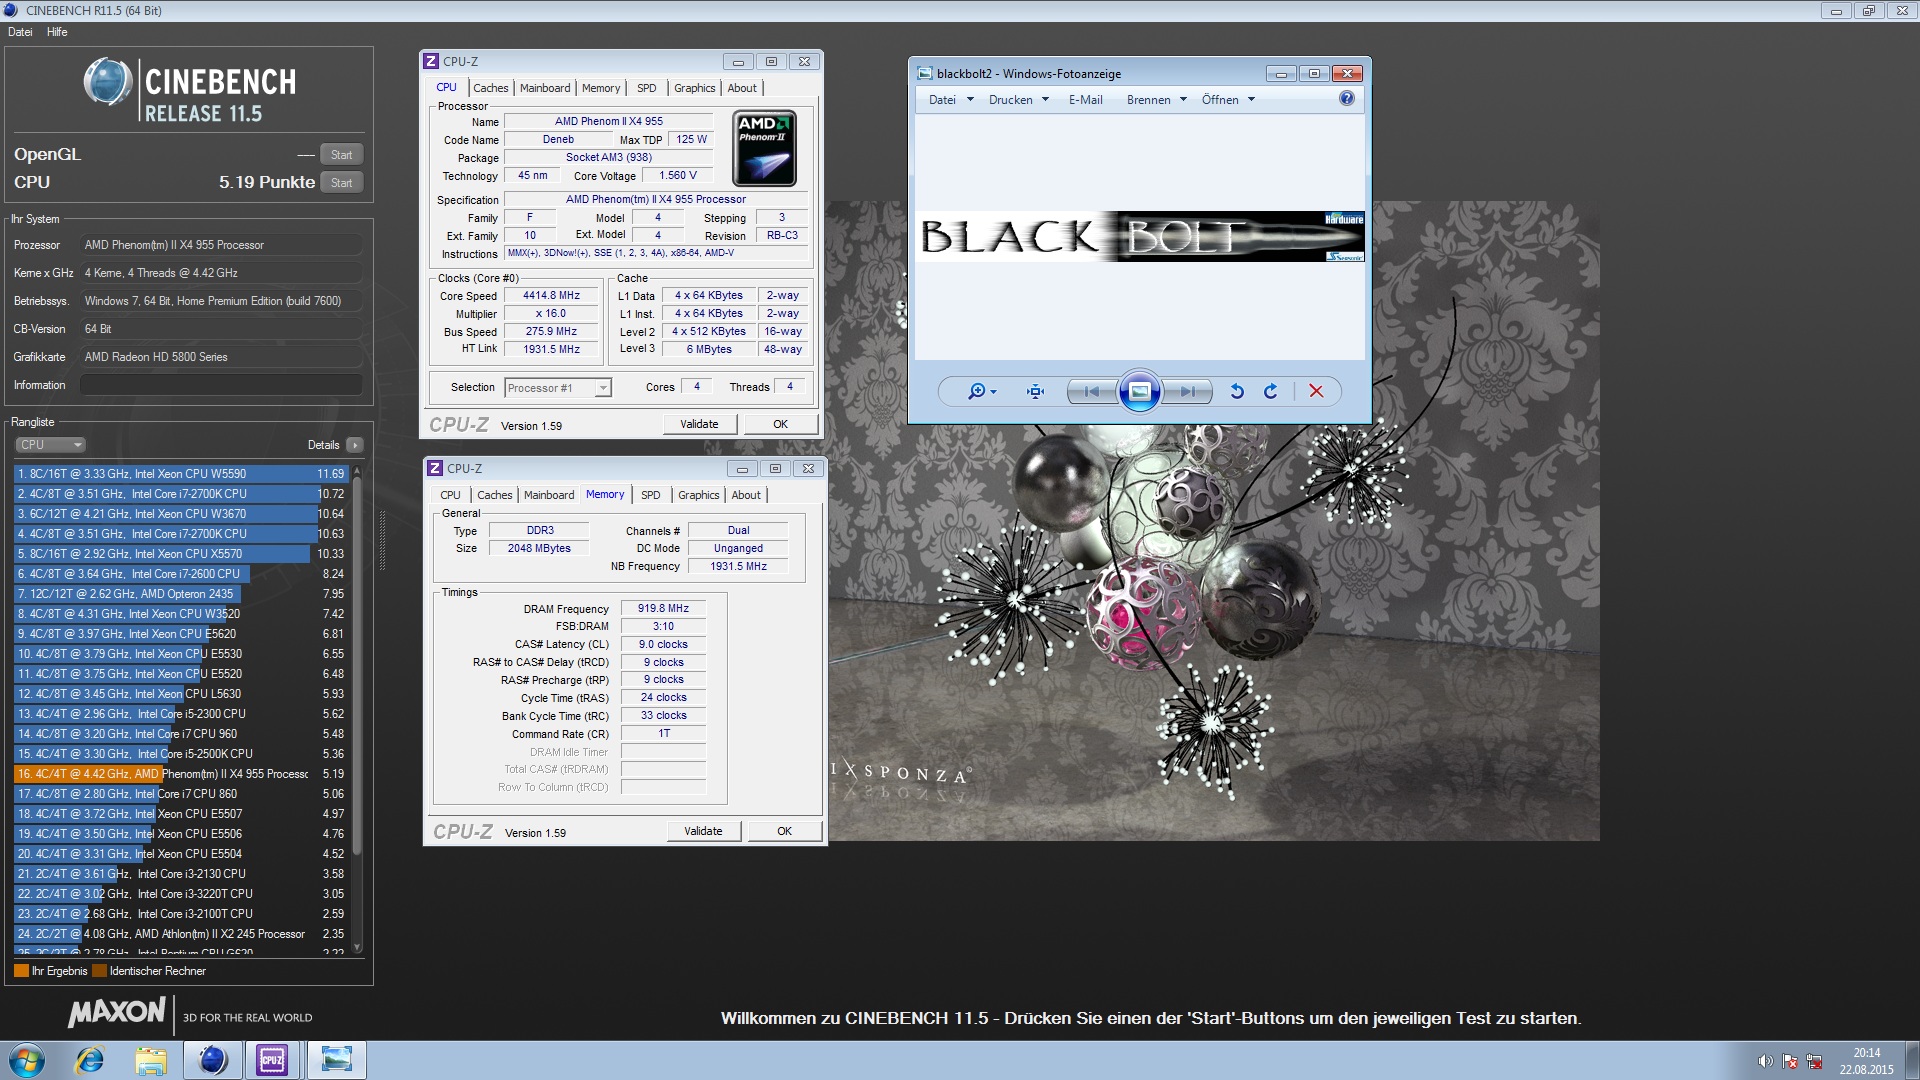Click the Z icon of the upper CPU-Z window
The width and height of the screenshot is (1920, 1080).
click(431, 61)
